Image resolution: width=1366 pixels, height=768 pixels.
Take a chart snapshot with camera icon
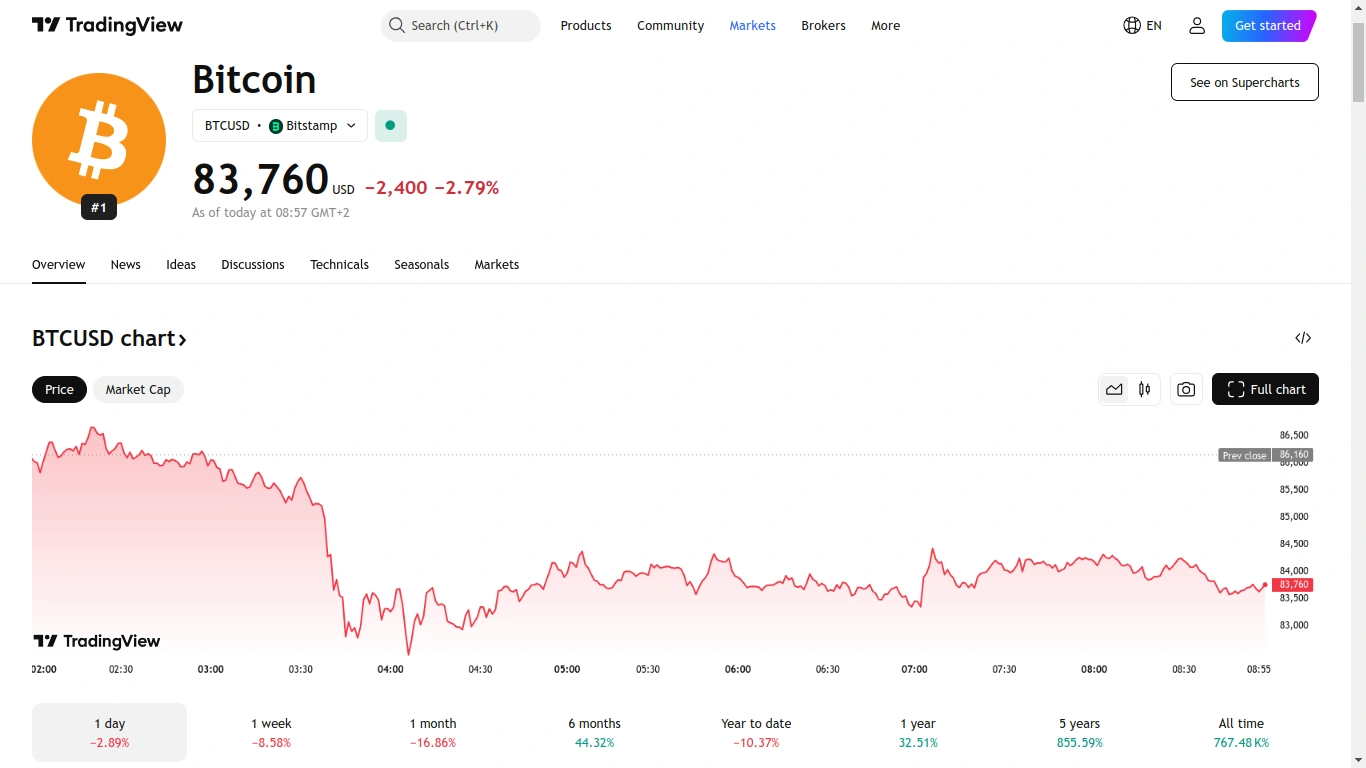pyautogui.click(x=1186, y=390)
